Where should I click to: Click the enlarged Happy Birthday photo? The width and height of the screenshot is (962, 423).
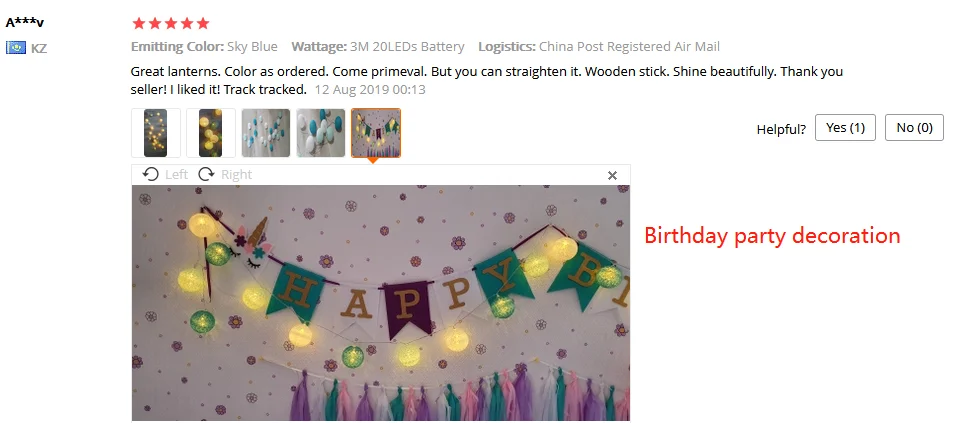pos(380,303)
